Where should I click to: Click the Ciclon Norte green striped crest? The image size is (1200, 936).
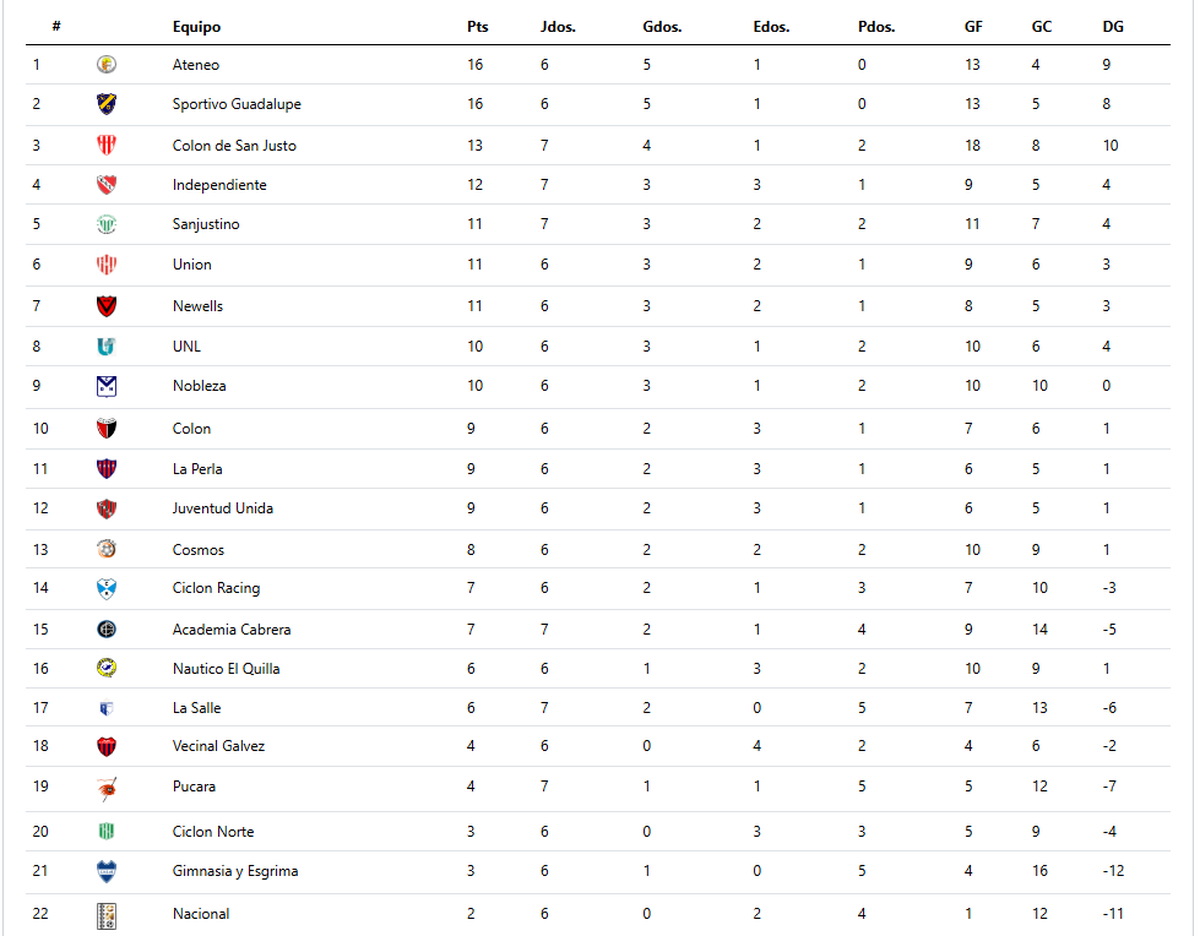click(x=106, y=831)
